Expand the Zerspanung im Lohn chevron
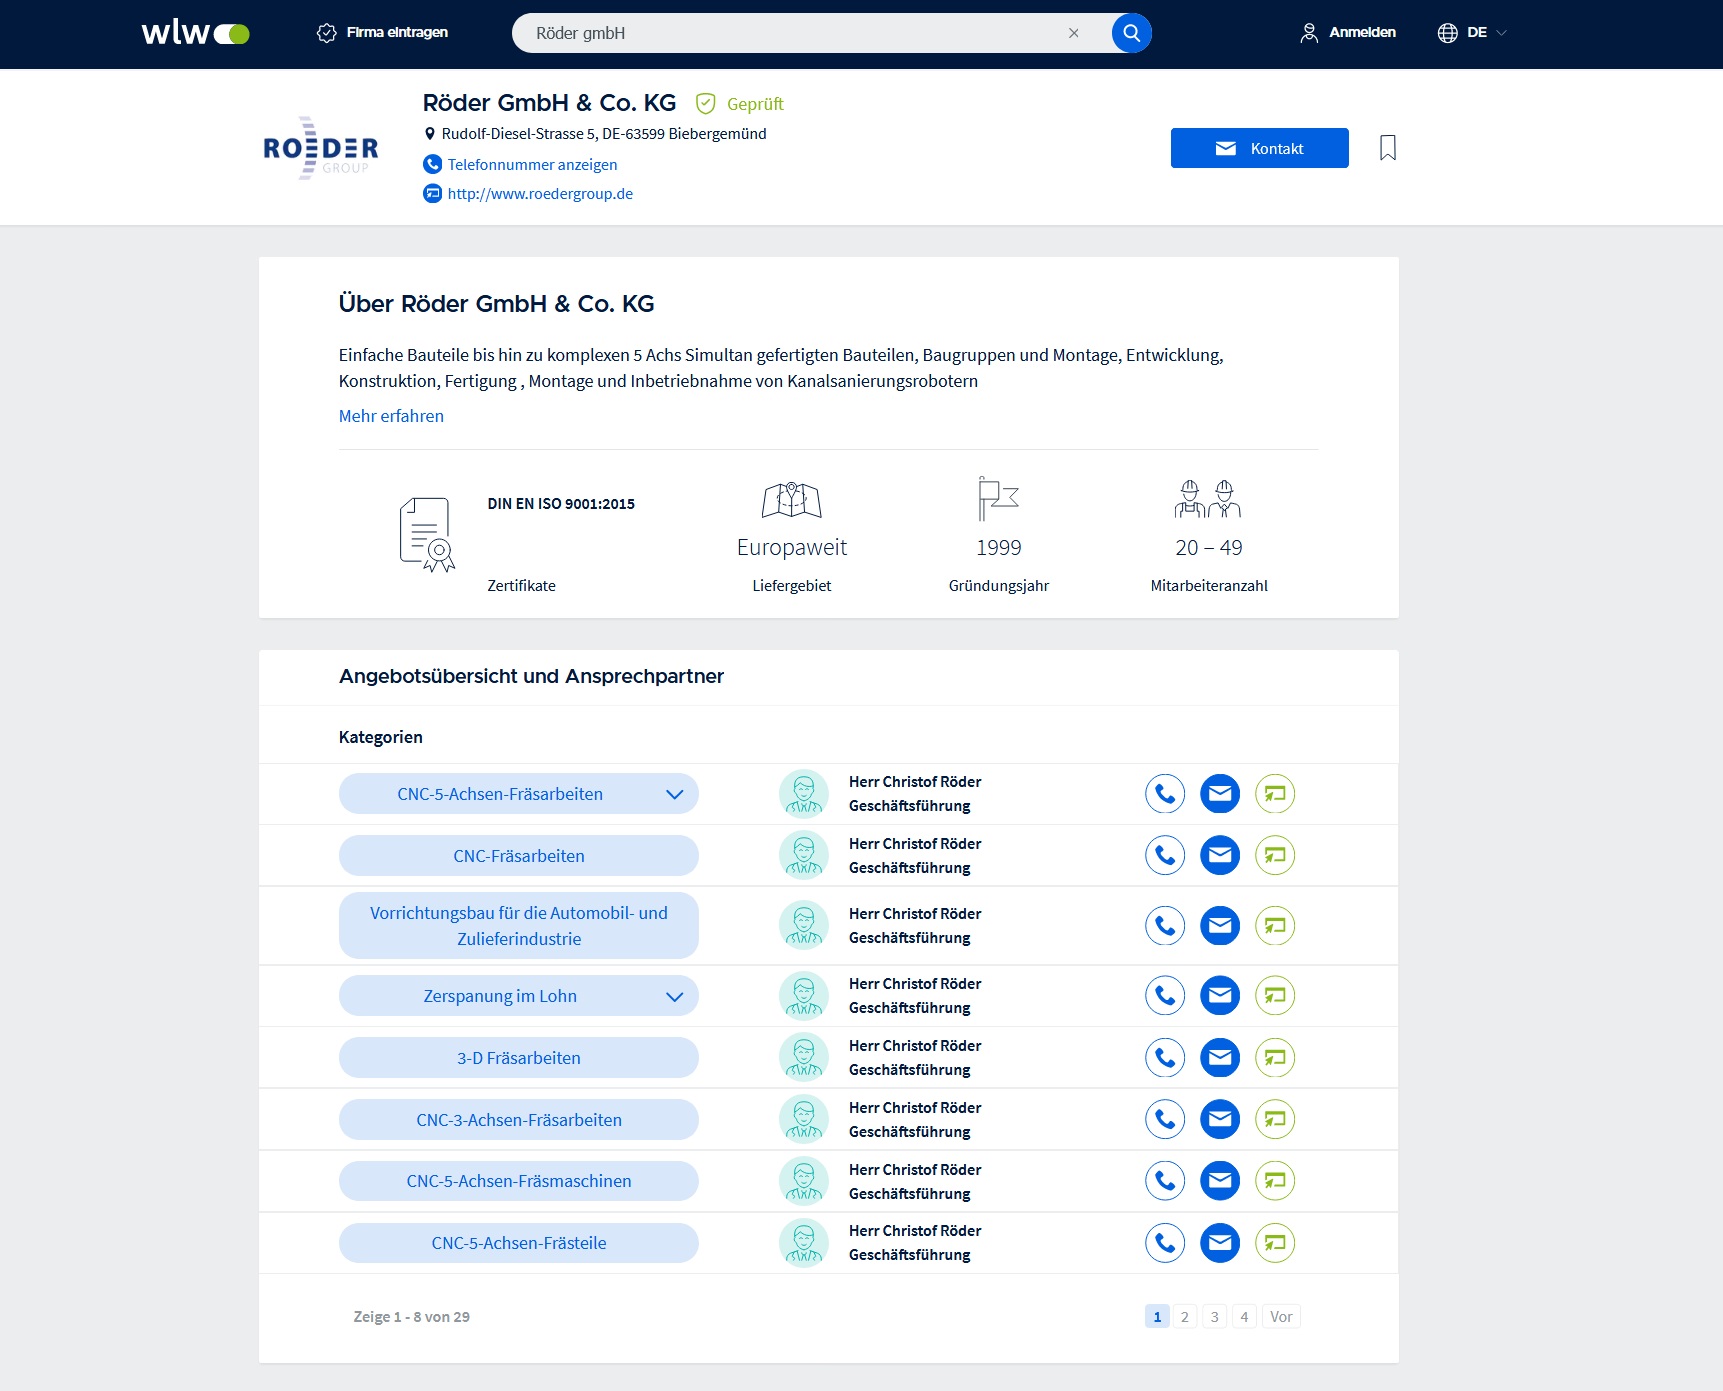 coord(675,996)
